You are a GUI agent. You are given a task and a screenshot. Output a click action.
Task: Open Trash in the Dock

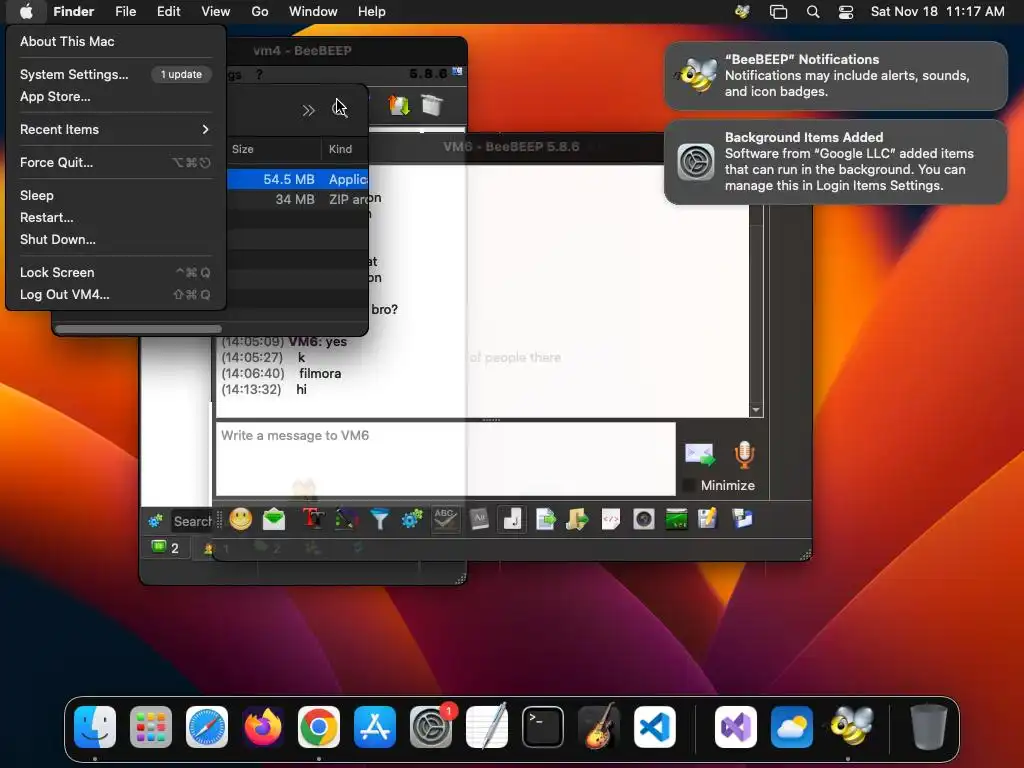(x=928, y=726)
